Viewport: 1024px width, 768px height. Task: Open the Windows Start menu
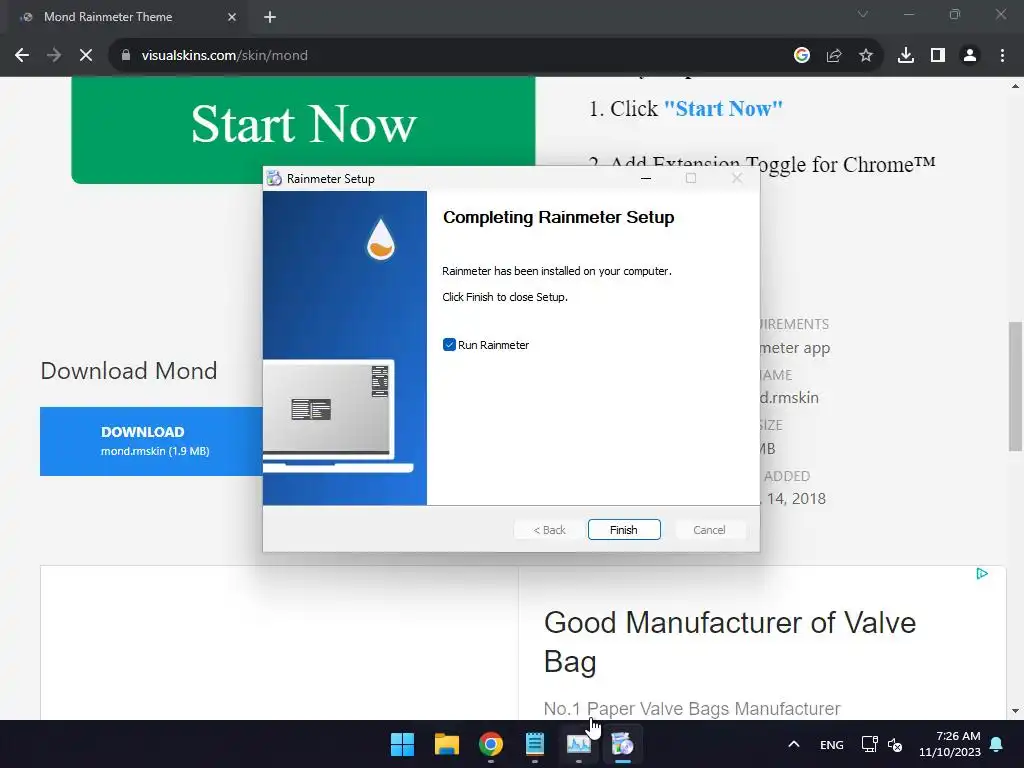(x=402, y=744)
